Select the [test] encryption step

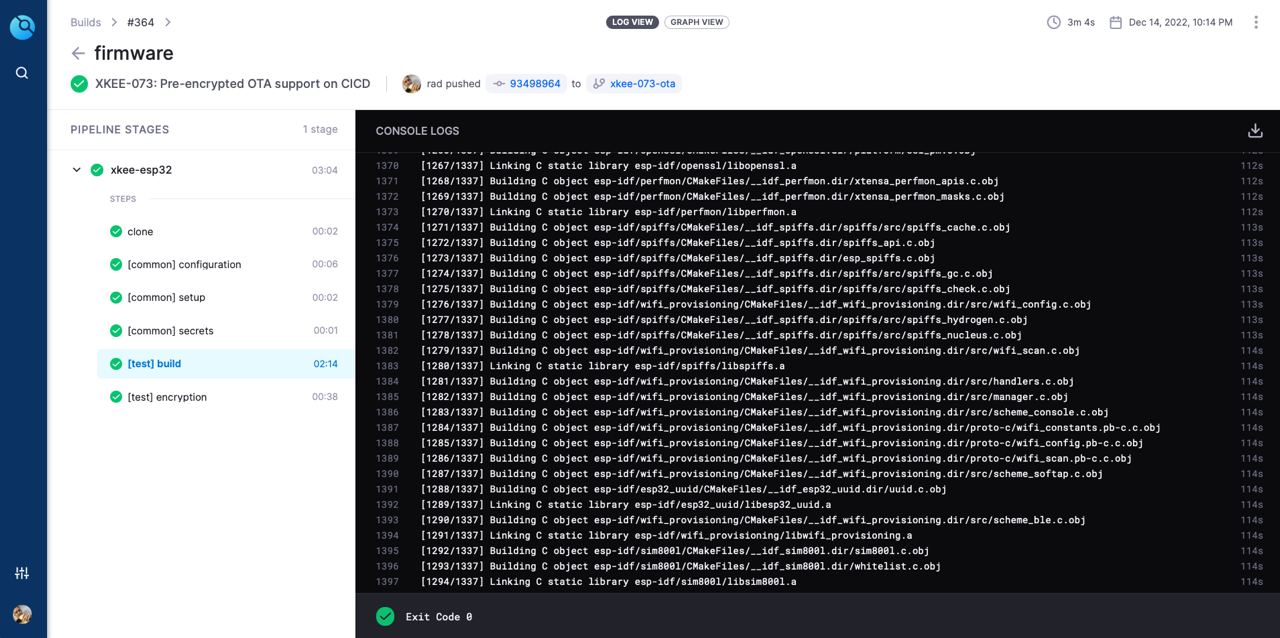click(x=225, y=397)
